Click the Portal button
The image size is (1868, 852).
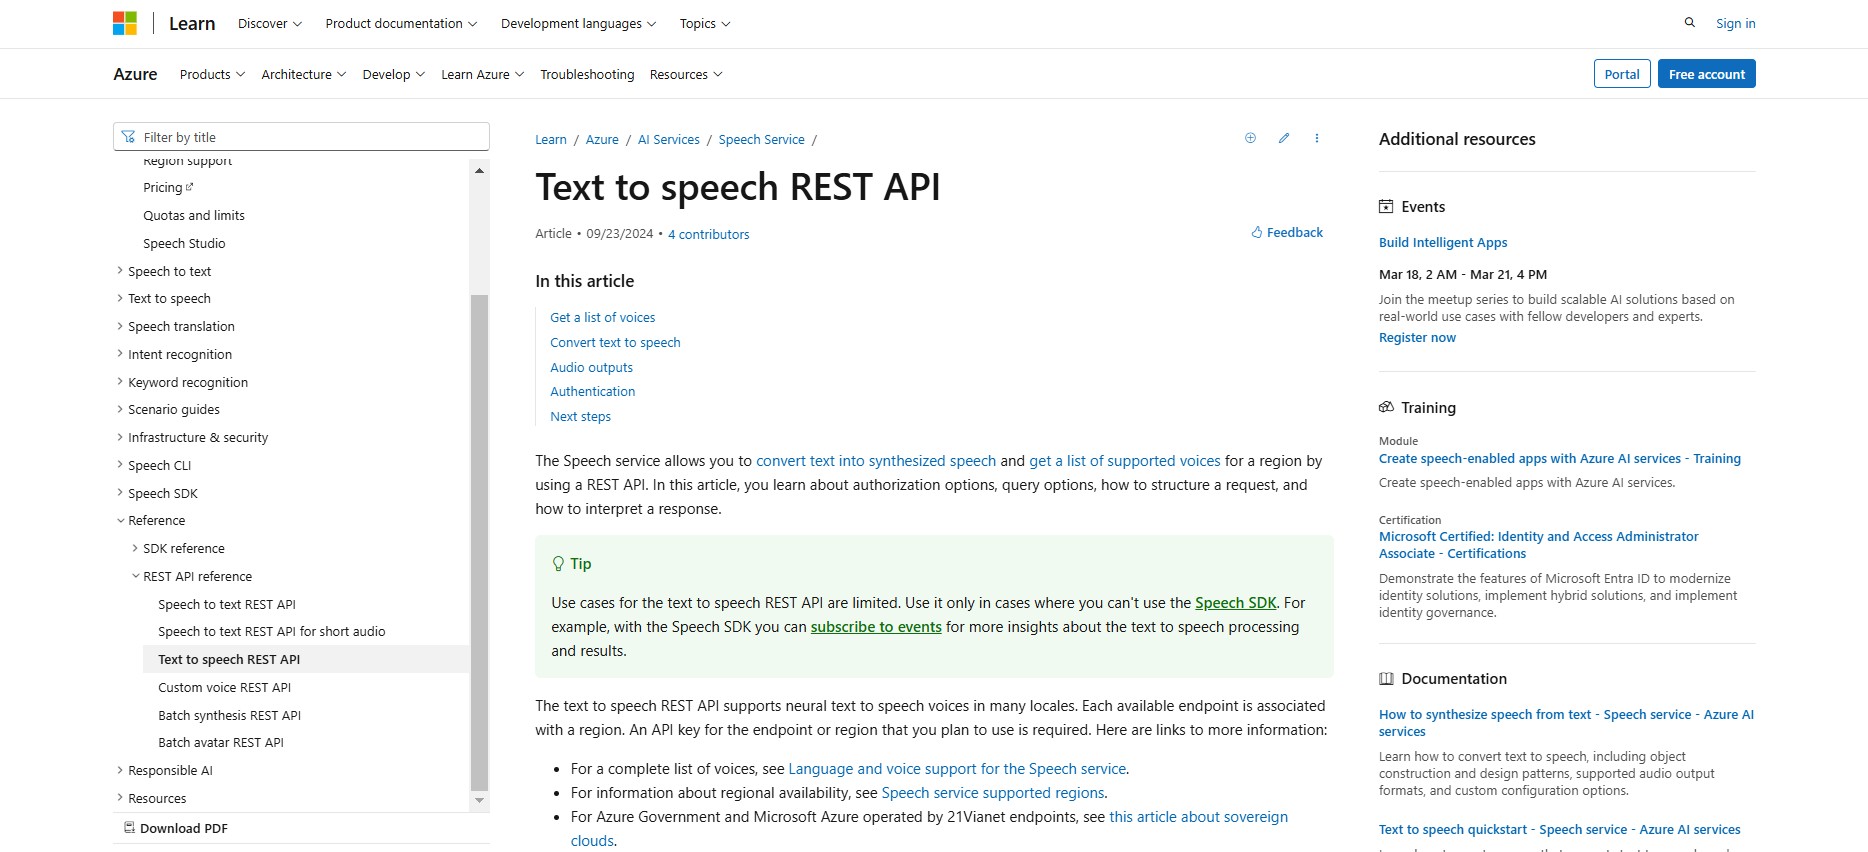[x=1622, y=74]
